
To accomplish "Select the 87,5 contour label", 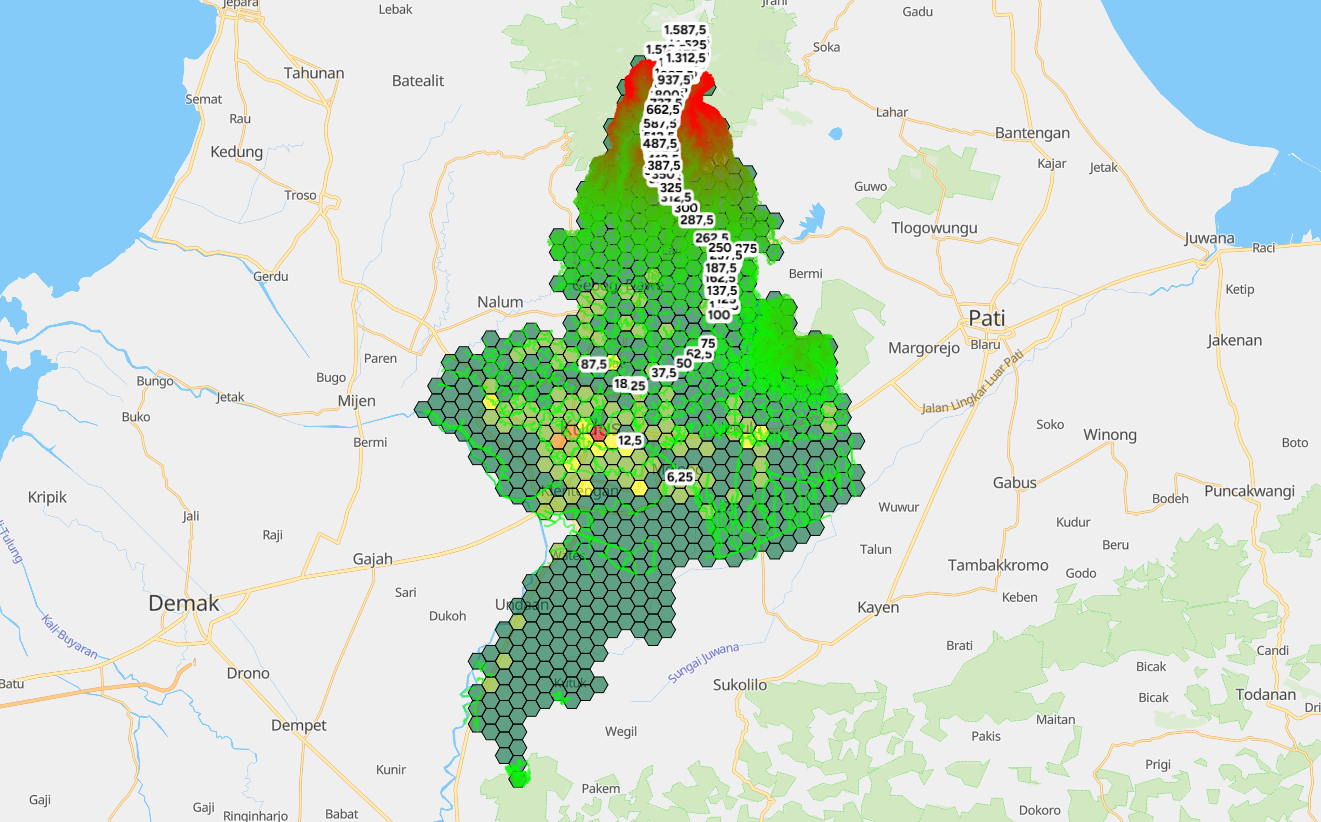I will [x=593, y=365].
